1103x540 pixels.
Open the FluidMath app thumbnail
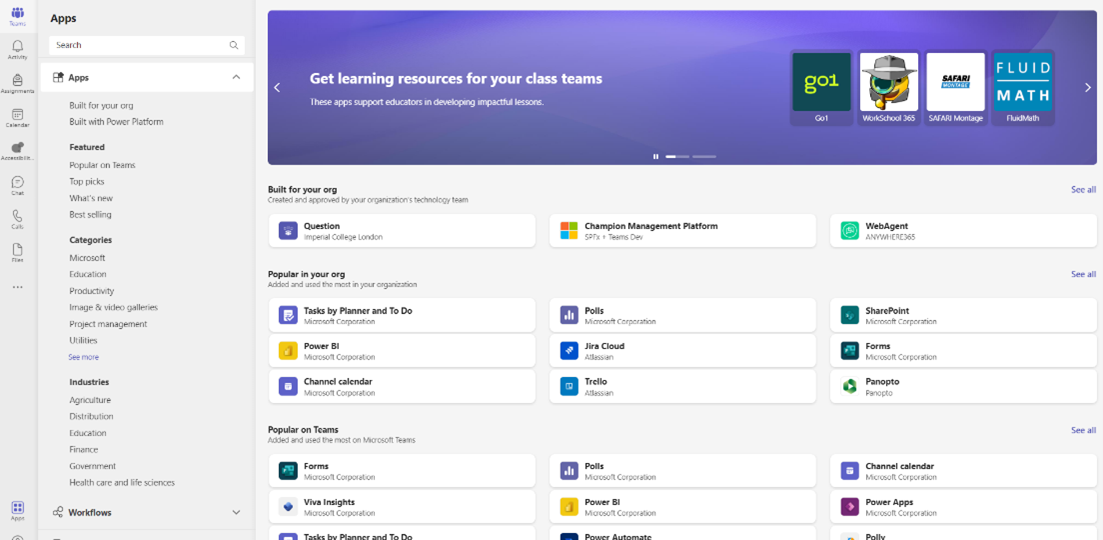pos(1023,88)
